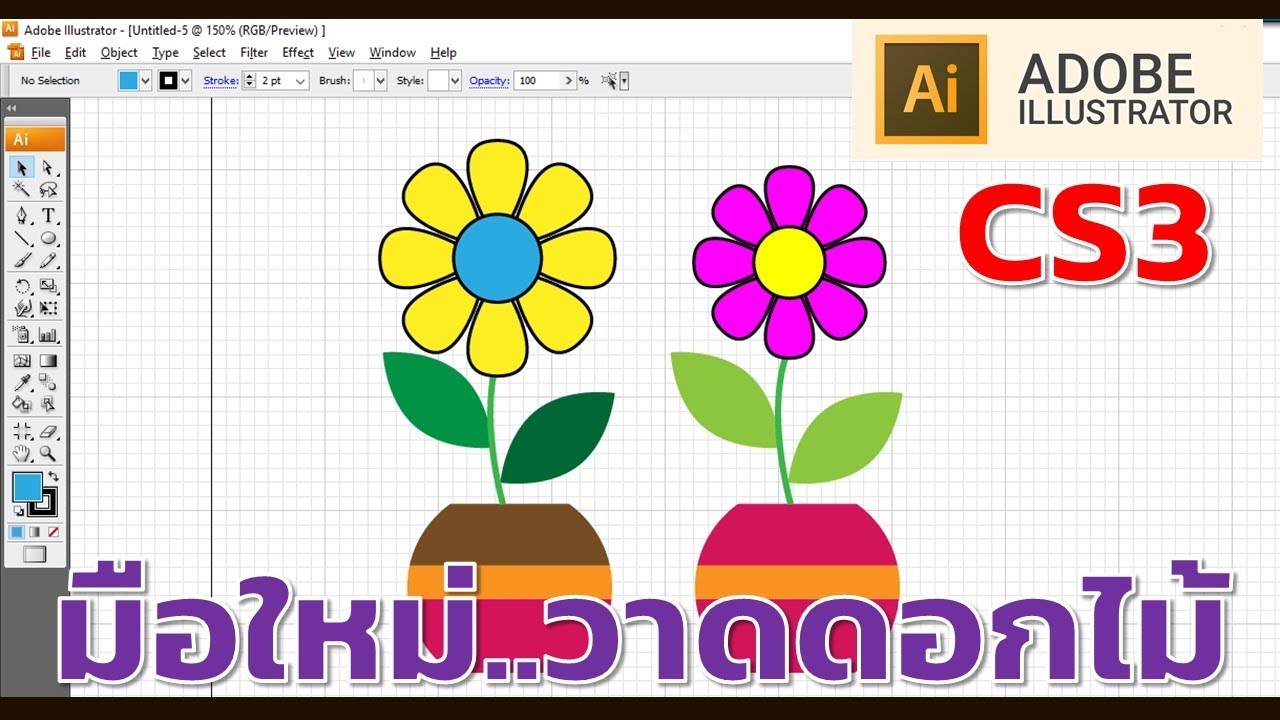The image size is (1280, 720).
Task: Open the Help menu
Action: [443, 53]
